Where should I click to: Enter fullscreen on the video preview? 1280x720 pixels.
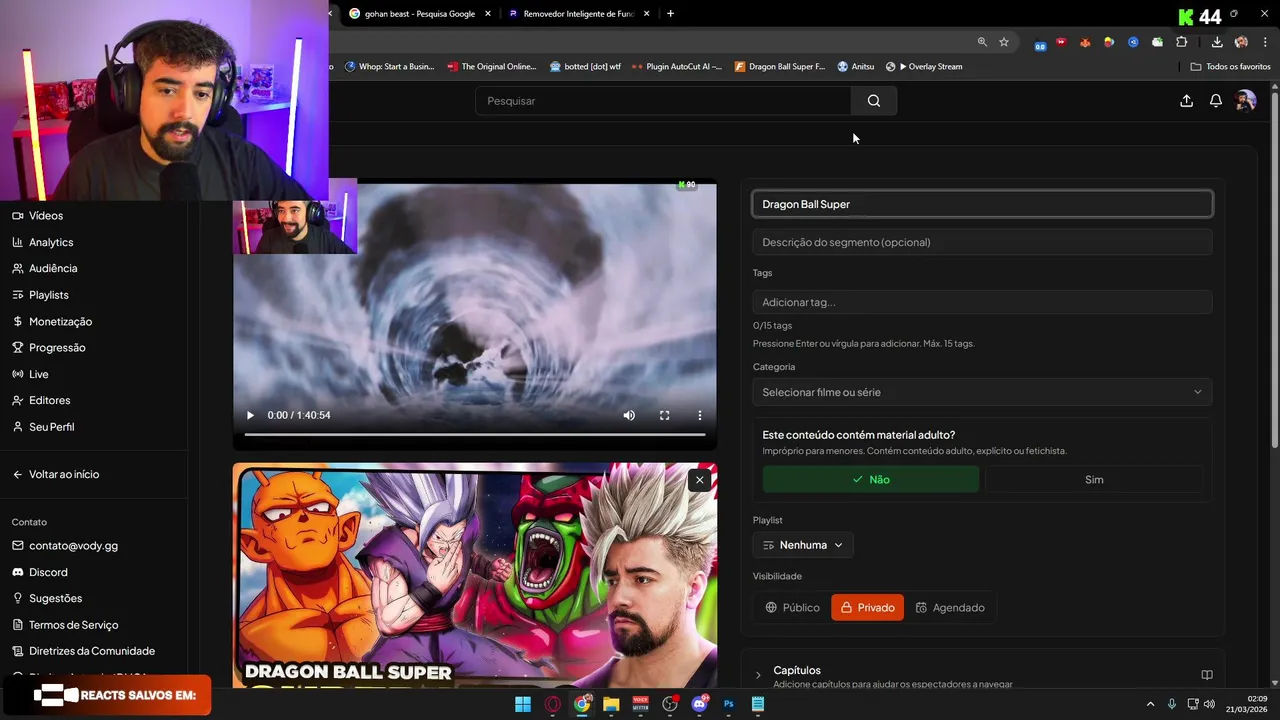coord(664,415)
